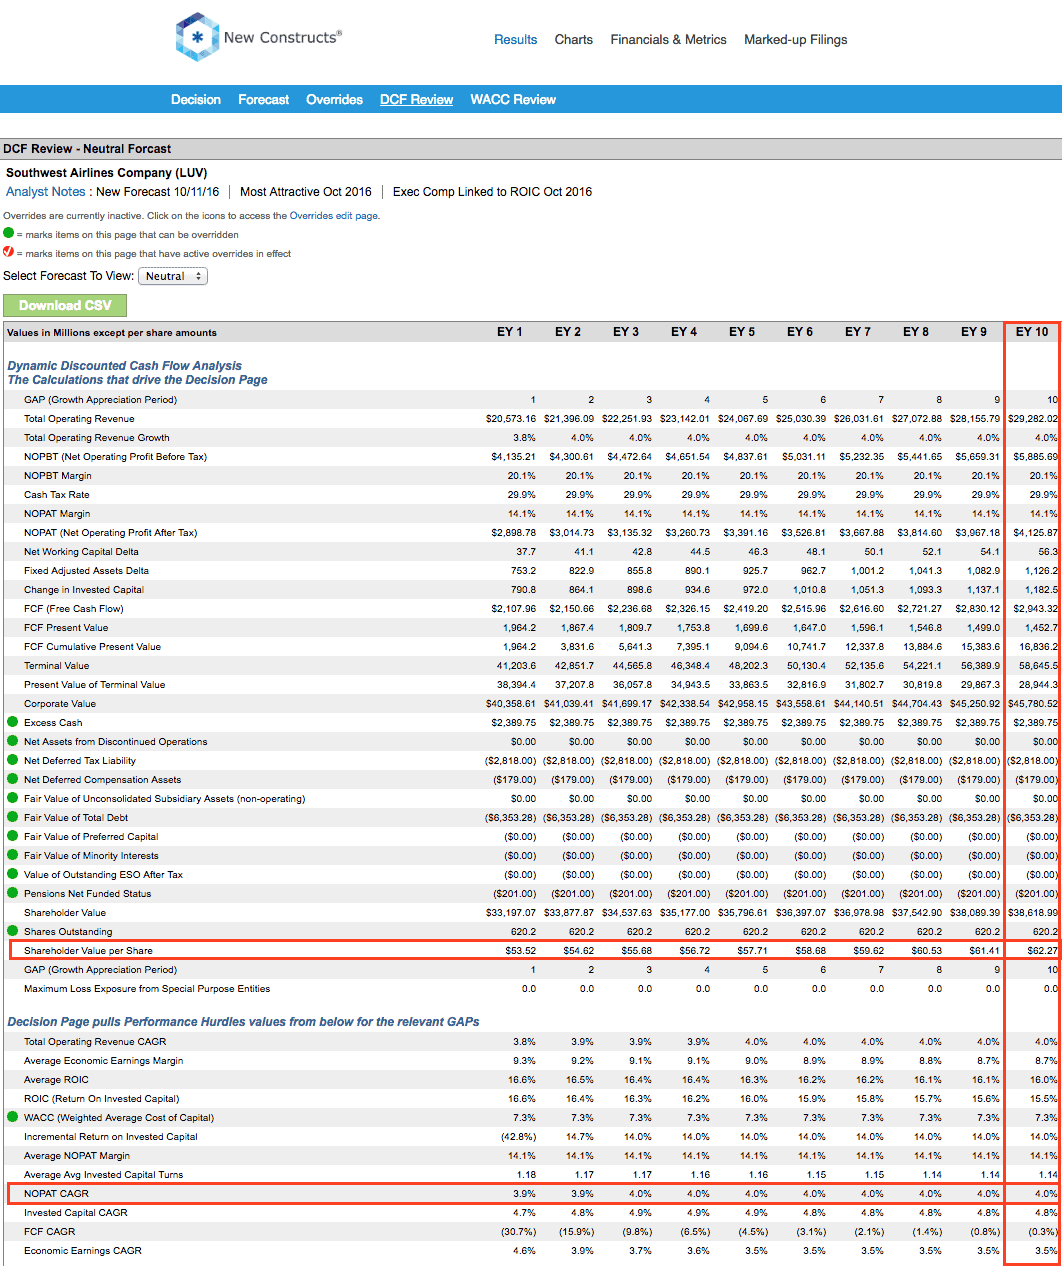This screenshot has height=1266, width=1062.
Task: Click override icon beside Excess Cash
Action: point(13,722)
